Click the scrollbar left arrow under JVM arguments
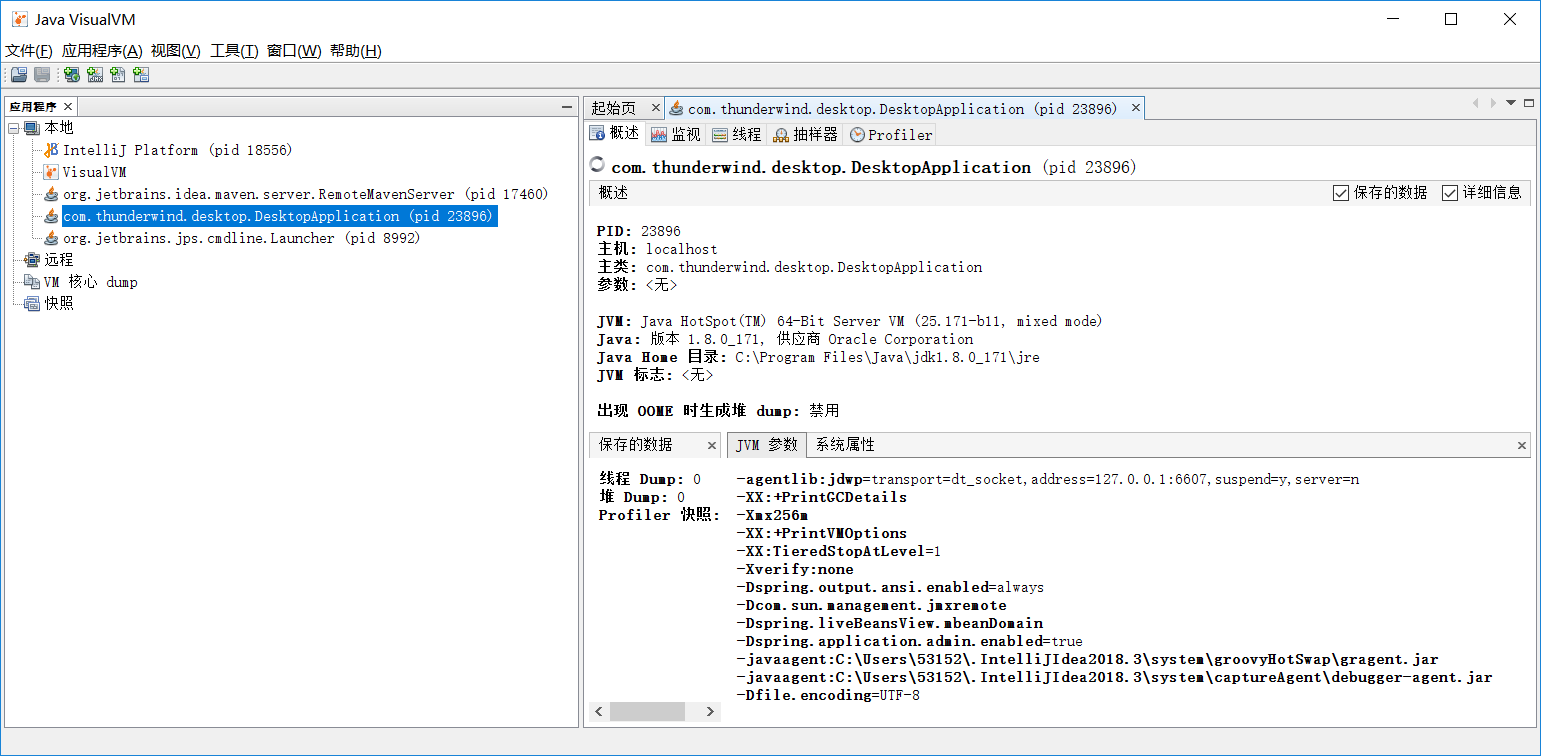Image resolution: width=1541 pixels, height=756 pixels. (x=600, y=712)
